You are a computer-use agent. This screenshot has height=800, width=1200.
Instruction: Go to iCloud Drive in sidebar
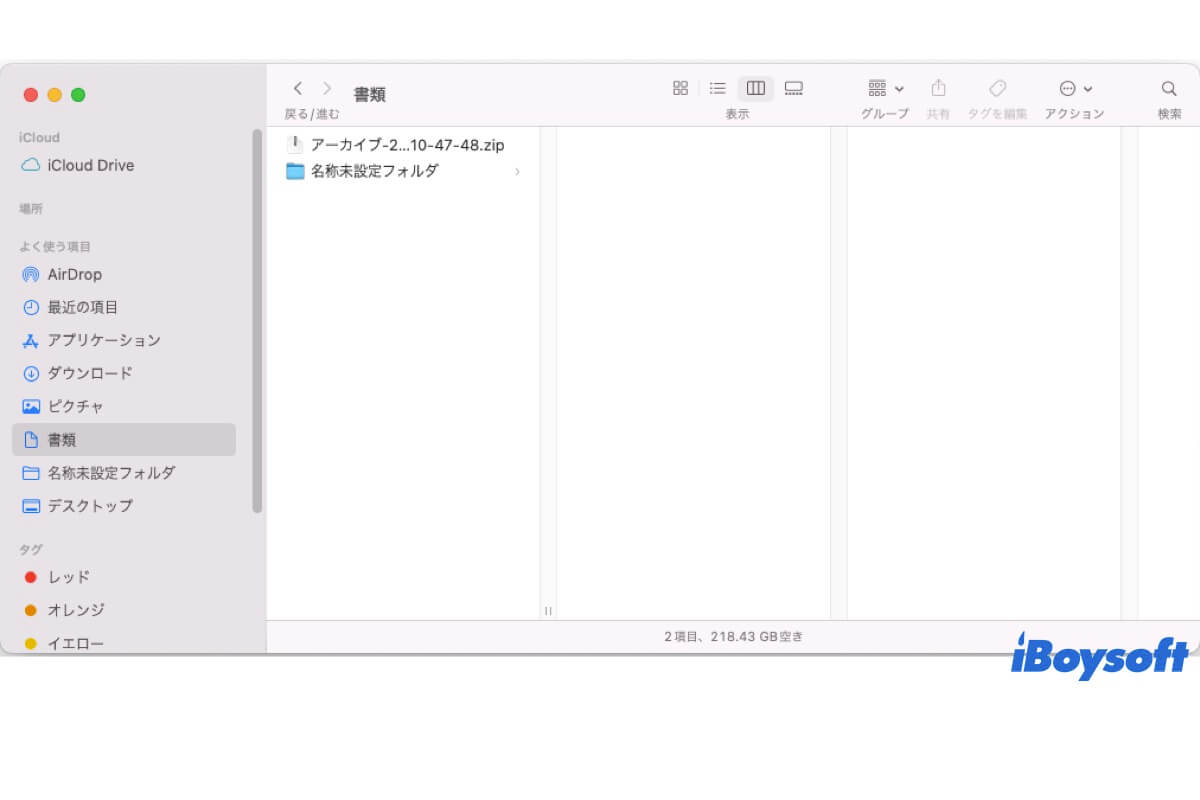90,165
